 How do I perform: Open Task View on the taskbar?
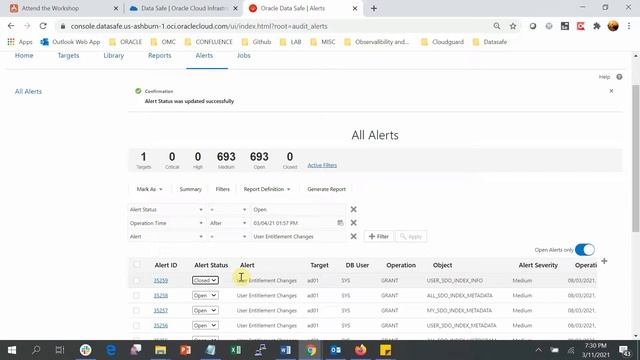pos(60,350)
